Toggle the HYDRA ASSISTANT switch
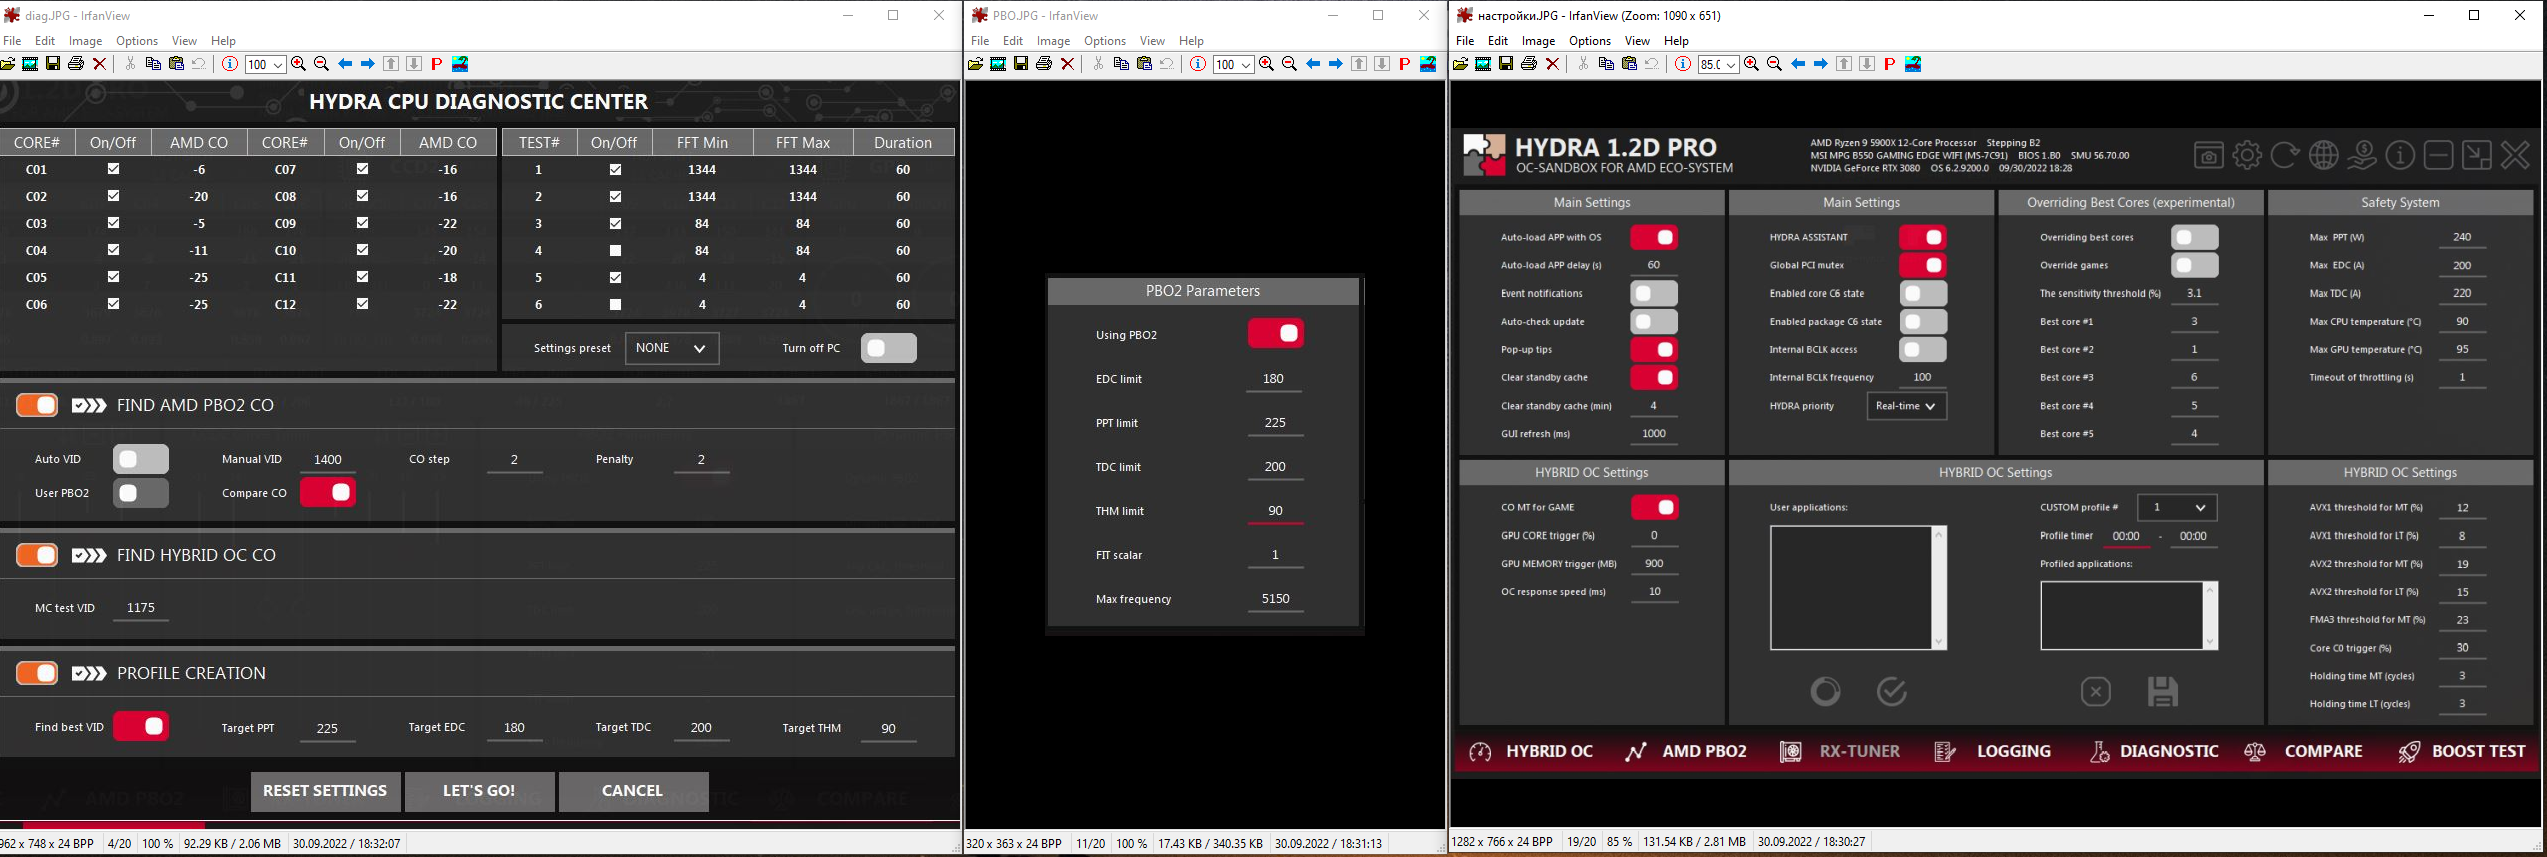This screenshot has height=857, width=2547. tap(1923, 237)
